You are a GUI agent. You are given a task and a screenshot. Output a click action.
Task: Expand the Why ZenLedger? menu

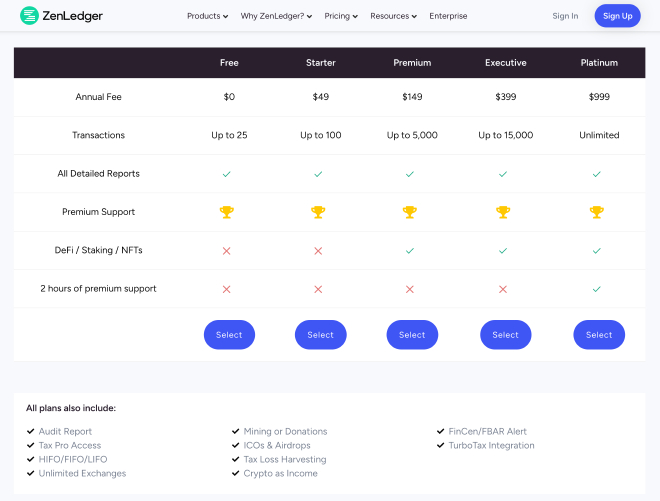pos(276,16)
